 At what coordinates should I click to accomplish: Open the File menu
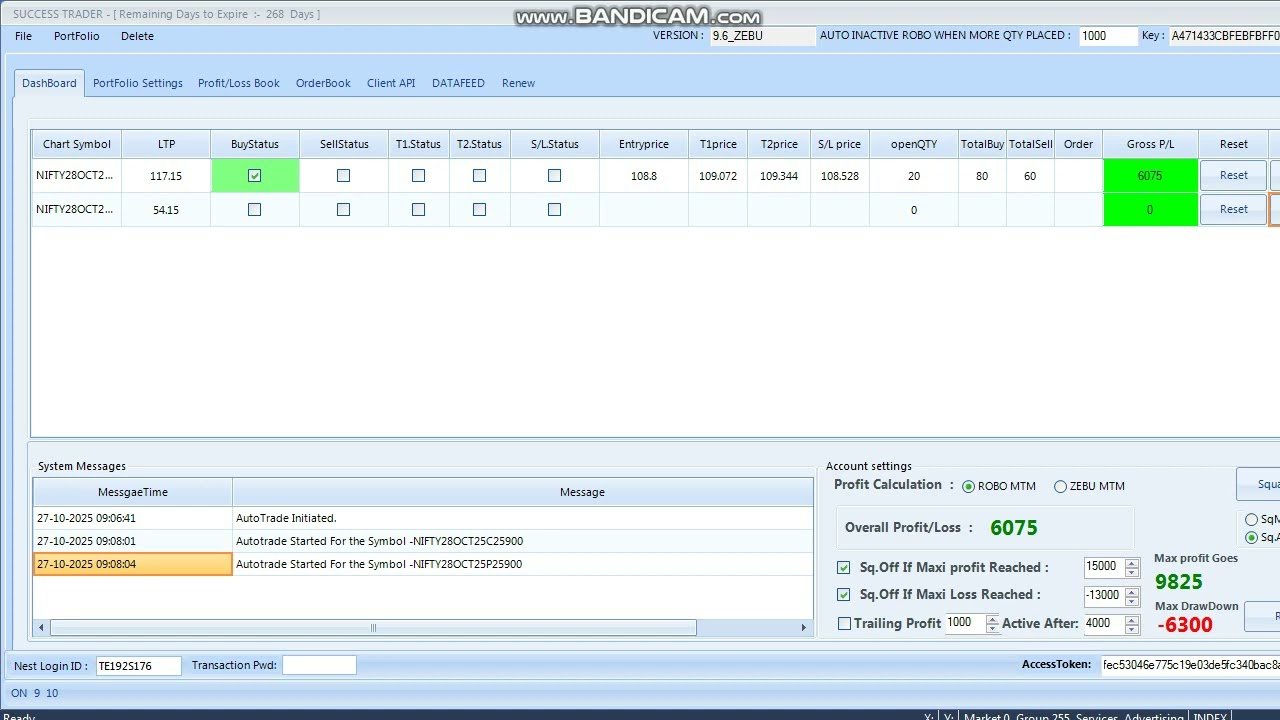pyautogui.click(x=23, y=36)
